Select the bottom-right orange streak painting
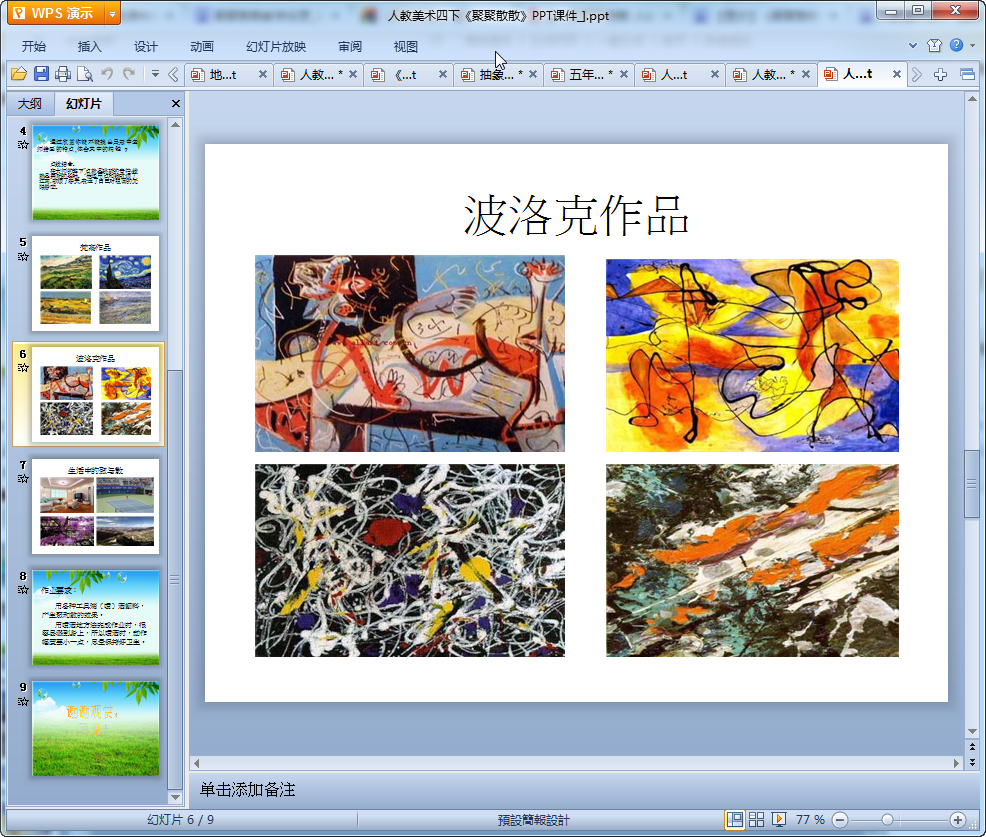This screenshot has width=986, height=837. [x=752, y=560]
